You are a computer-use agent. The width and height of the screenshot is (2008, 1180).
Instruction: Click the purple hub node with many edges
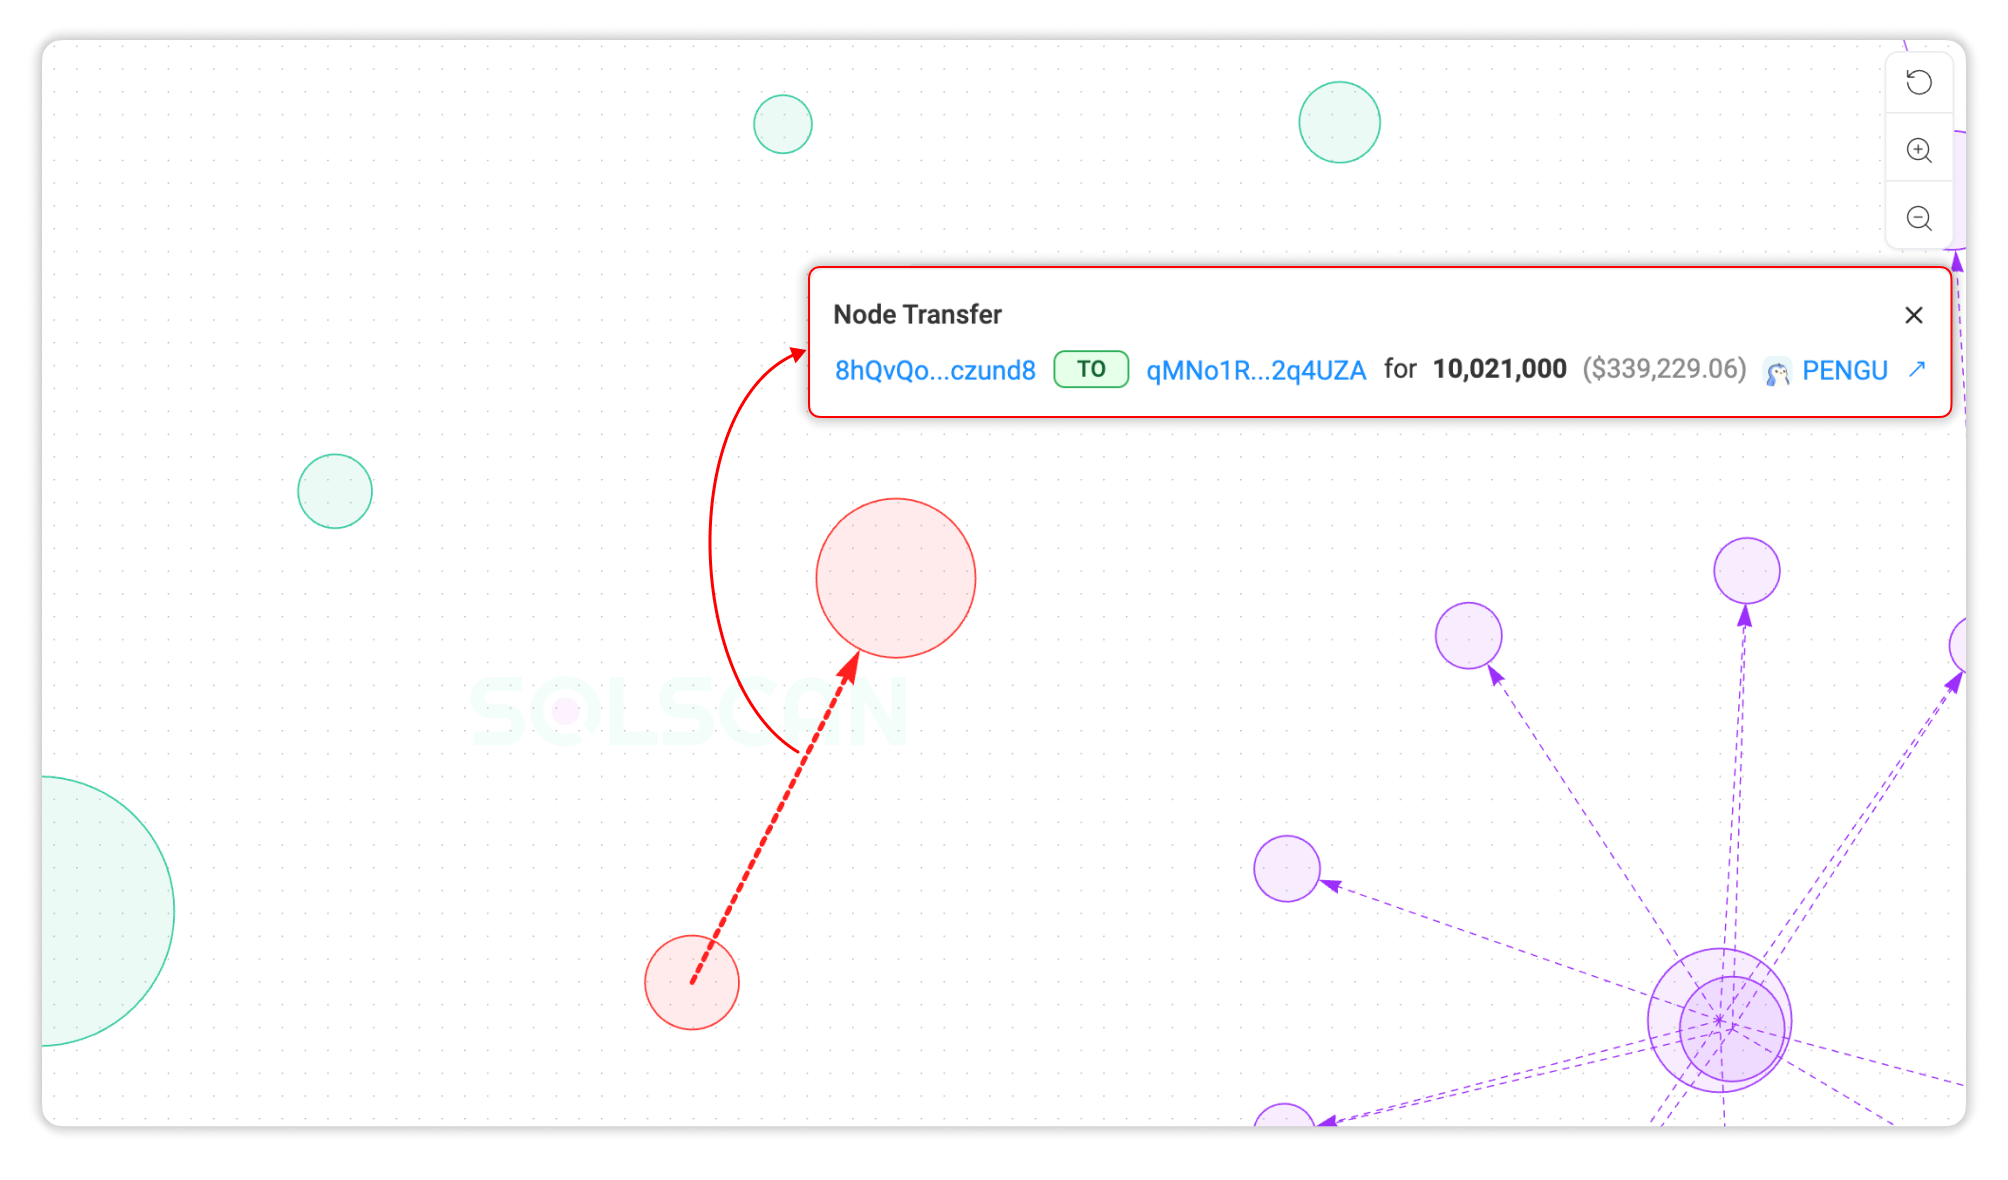[1718, 1020]
